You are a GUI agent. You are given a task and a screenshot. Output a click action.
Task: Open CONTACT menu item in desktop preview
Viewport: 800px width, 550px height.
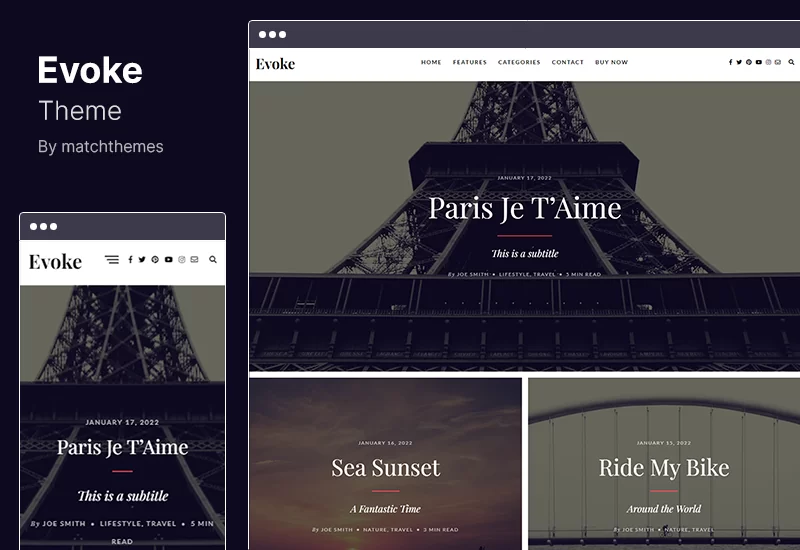pyautogui.click(x=567, y=62)
